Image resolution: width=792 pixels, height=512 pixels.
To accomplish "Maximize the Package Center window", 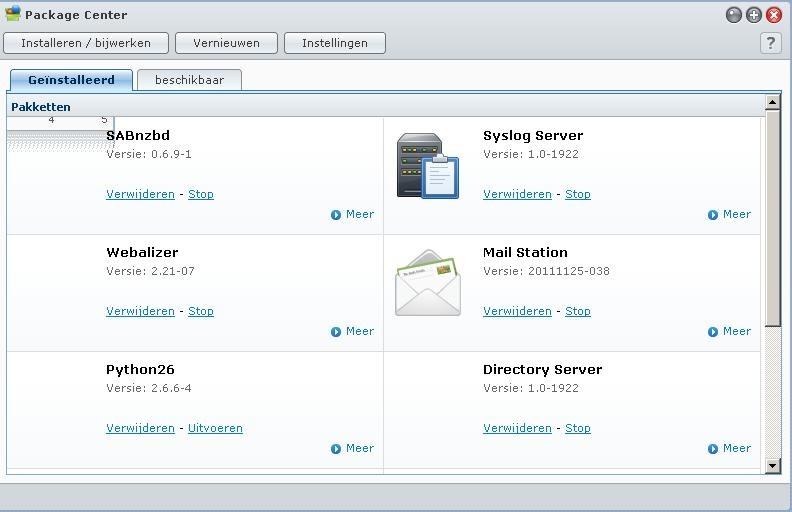I will 754,15.
